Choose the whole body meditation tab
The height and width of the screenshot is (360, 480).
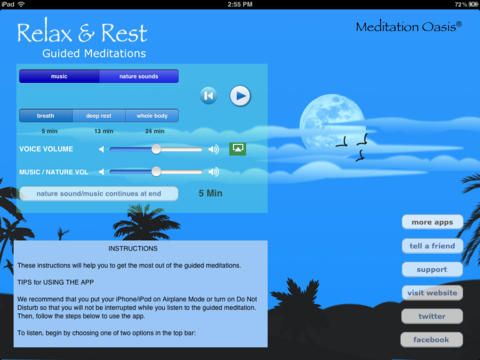[x=152, y=116]
